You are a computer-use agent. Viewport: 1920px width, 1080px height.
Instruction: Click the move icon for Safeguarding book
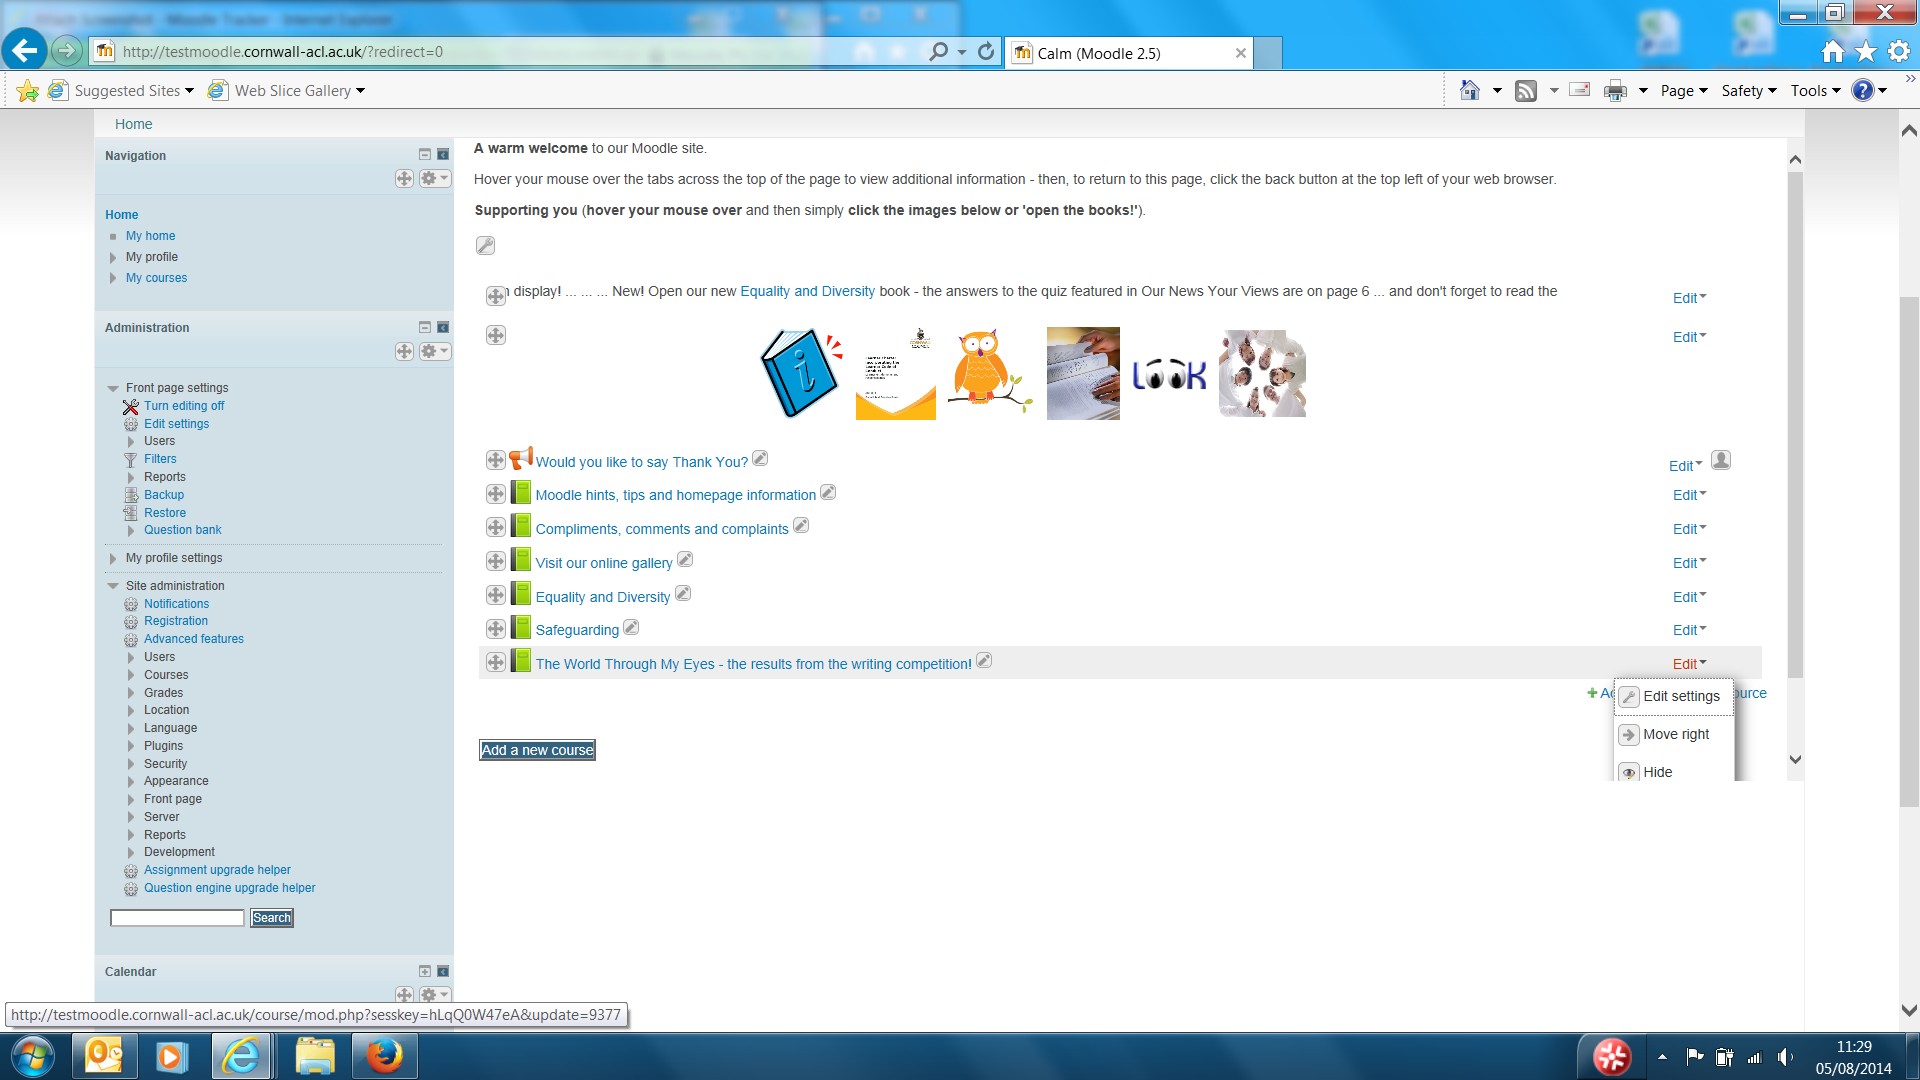[x=495, y=629]
